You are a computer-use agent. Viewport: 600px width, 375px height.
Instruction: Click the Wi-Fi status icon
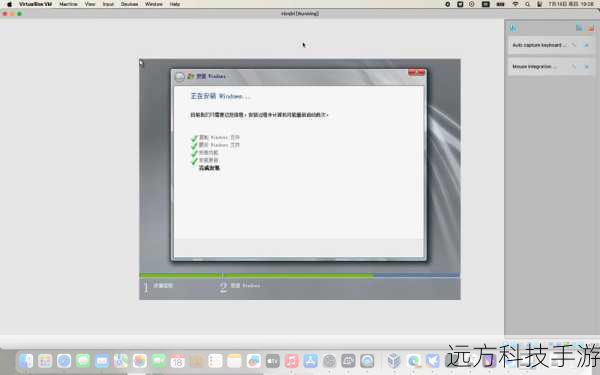coord(515,4)
